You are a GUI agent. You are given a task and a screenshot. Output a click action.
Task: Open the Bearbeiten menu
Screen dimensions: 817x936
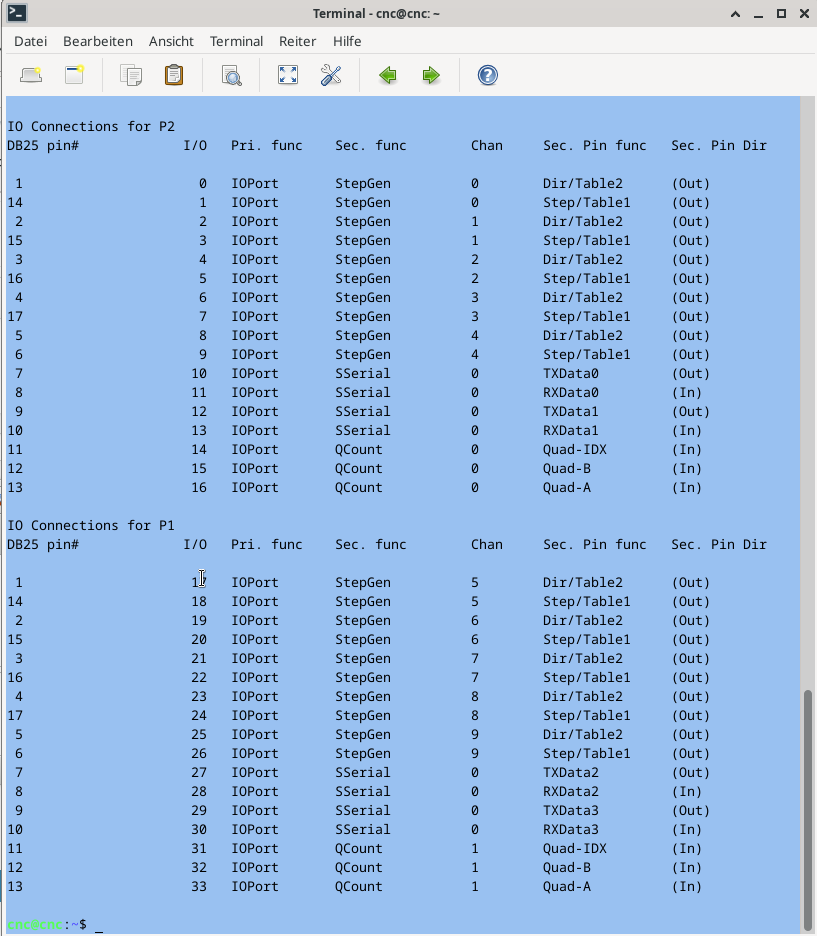pyautogui.click(x=98, y=41)
